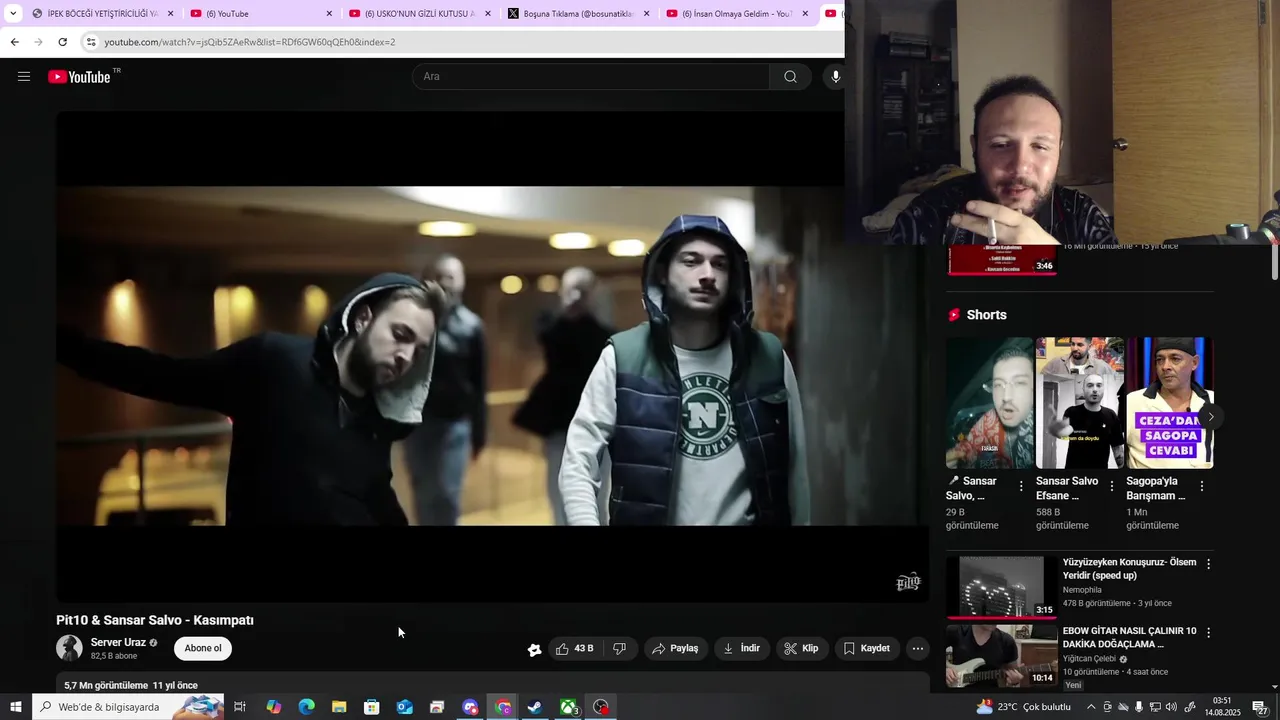1280x720 pixels.
Task: Close the 'İPEK BÖCEĞİ' tab
Action: tap(171, 14)
